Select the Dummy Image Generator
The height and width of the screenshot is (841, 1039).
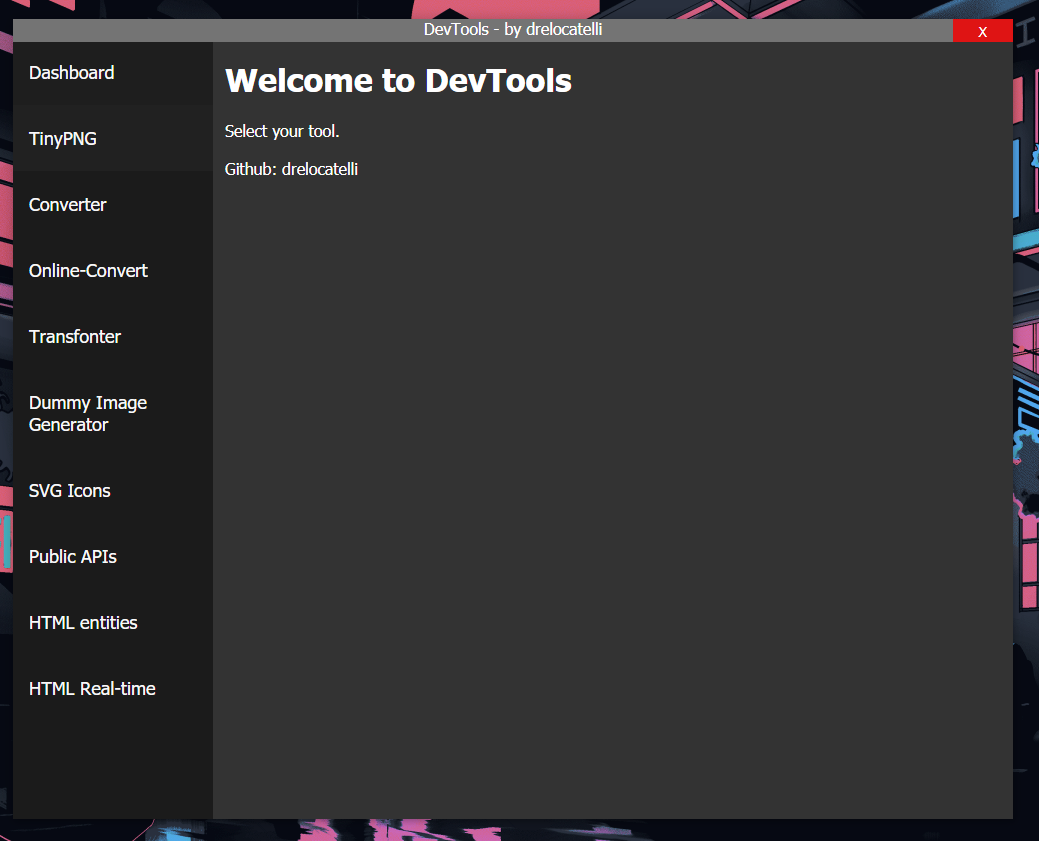88,413
